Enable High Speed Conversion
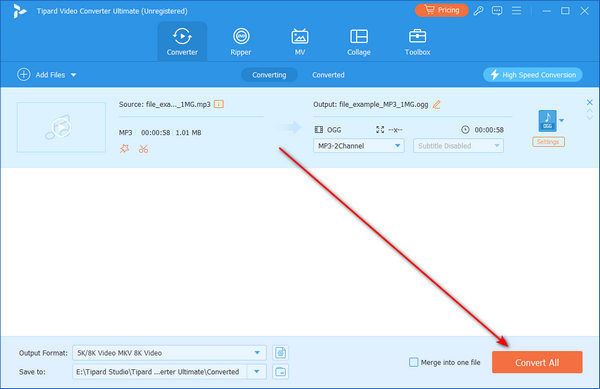 pyautogui.click(x=533, y=75)
